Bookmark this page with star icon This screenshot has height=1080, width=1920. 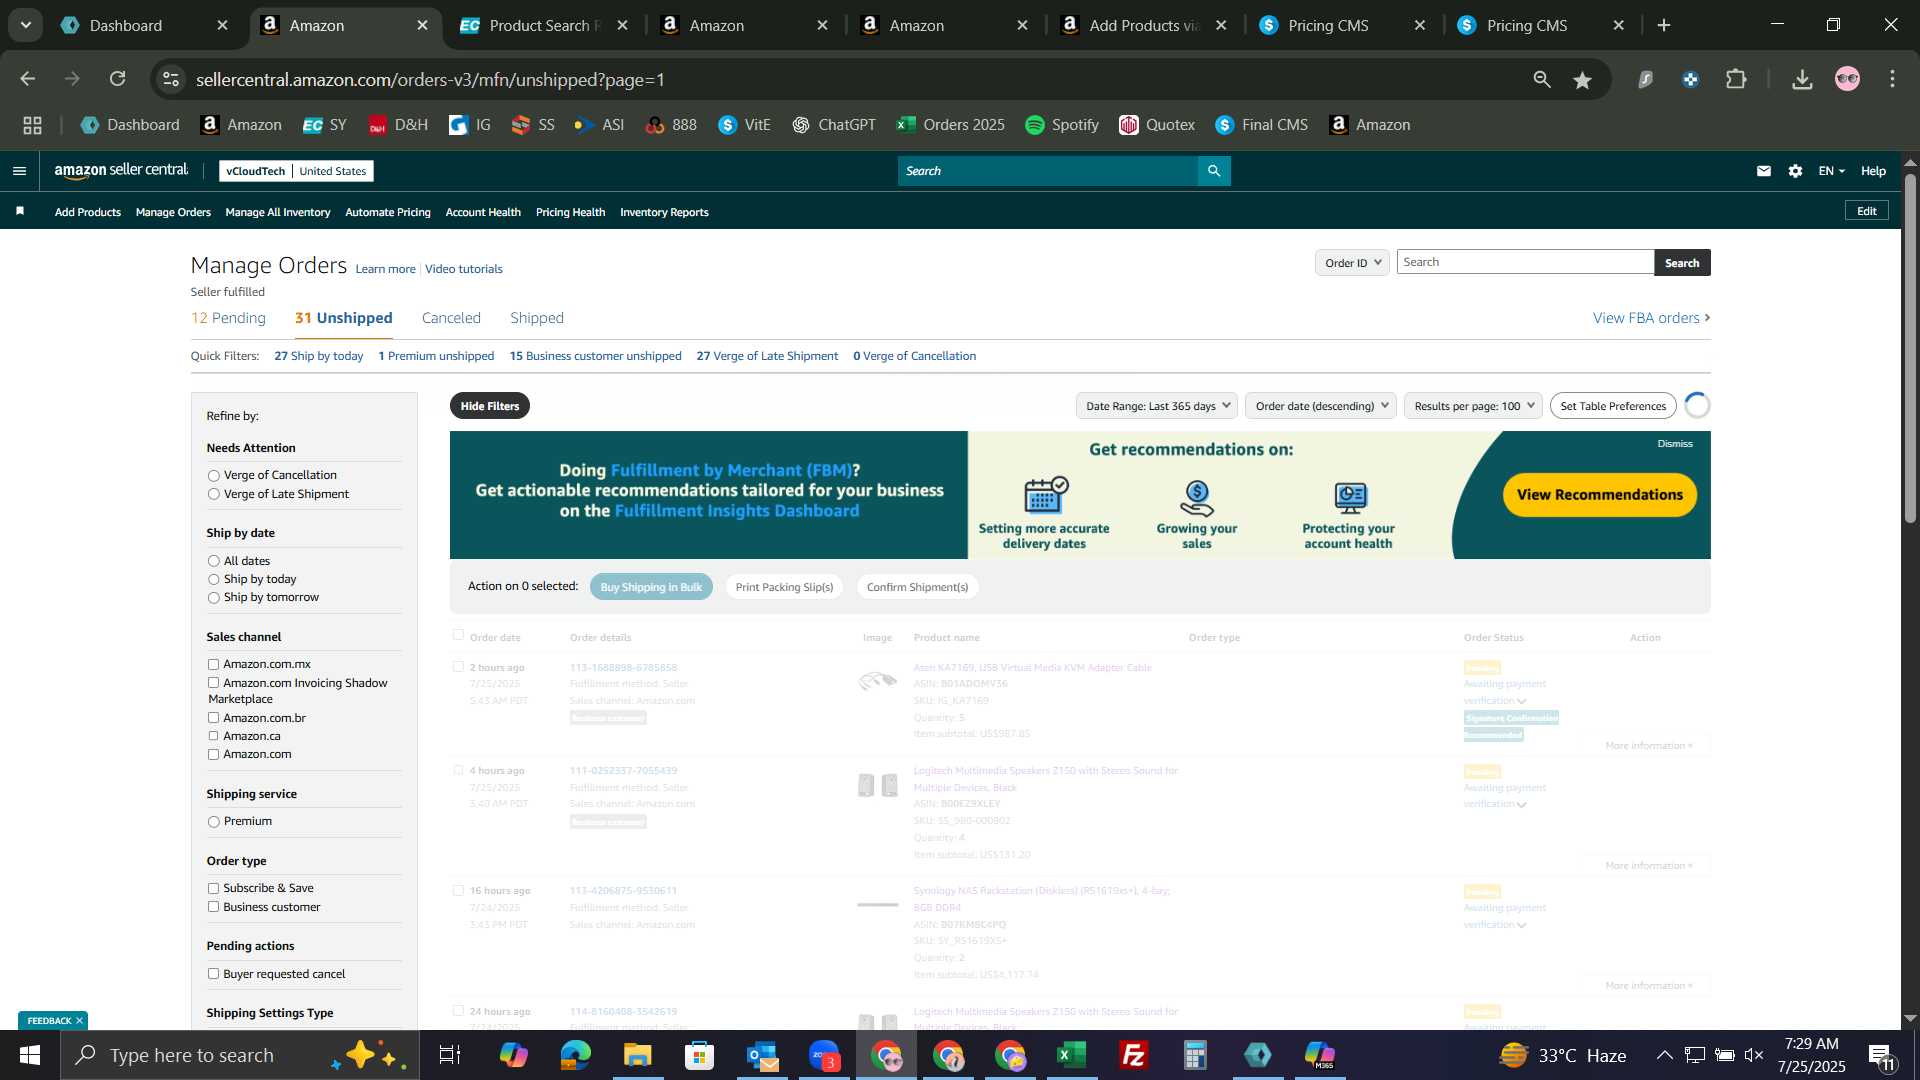pyautogui.click(x=1582, y=80)
